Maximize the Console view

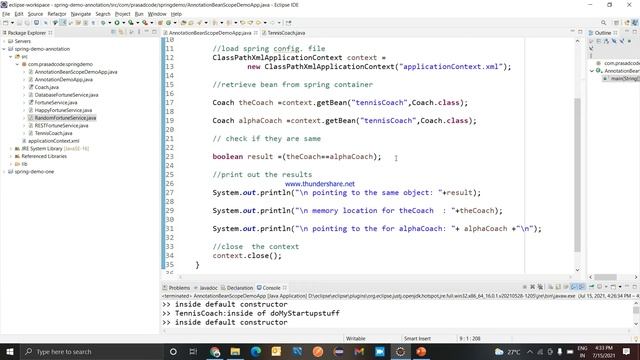click(635, 287)
